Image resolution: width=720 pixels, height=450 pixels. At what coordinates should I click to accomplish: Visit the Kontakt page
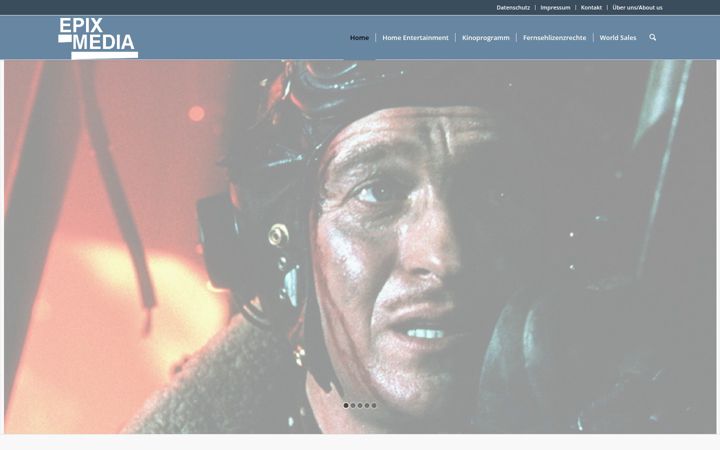coord(591,7)
